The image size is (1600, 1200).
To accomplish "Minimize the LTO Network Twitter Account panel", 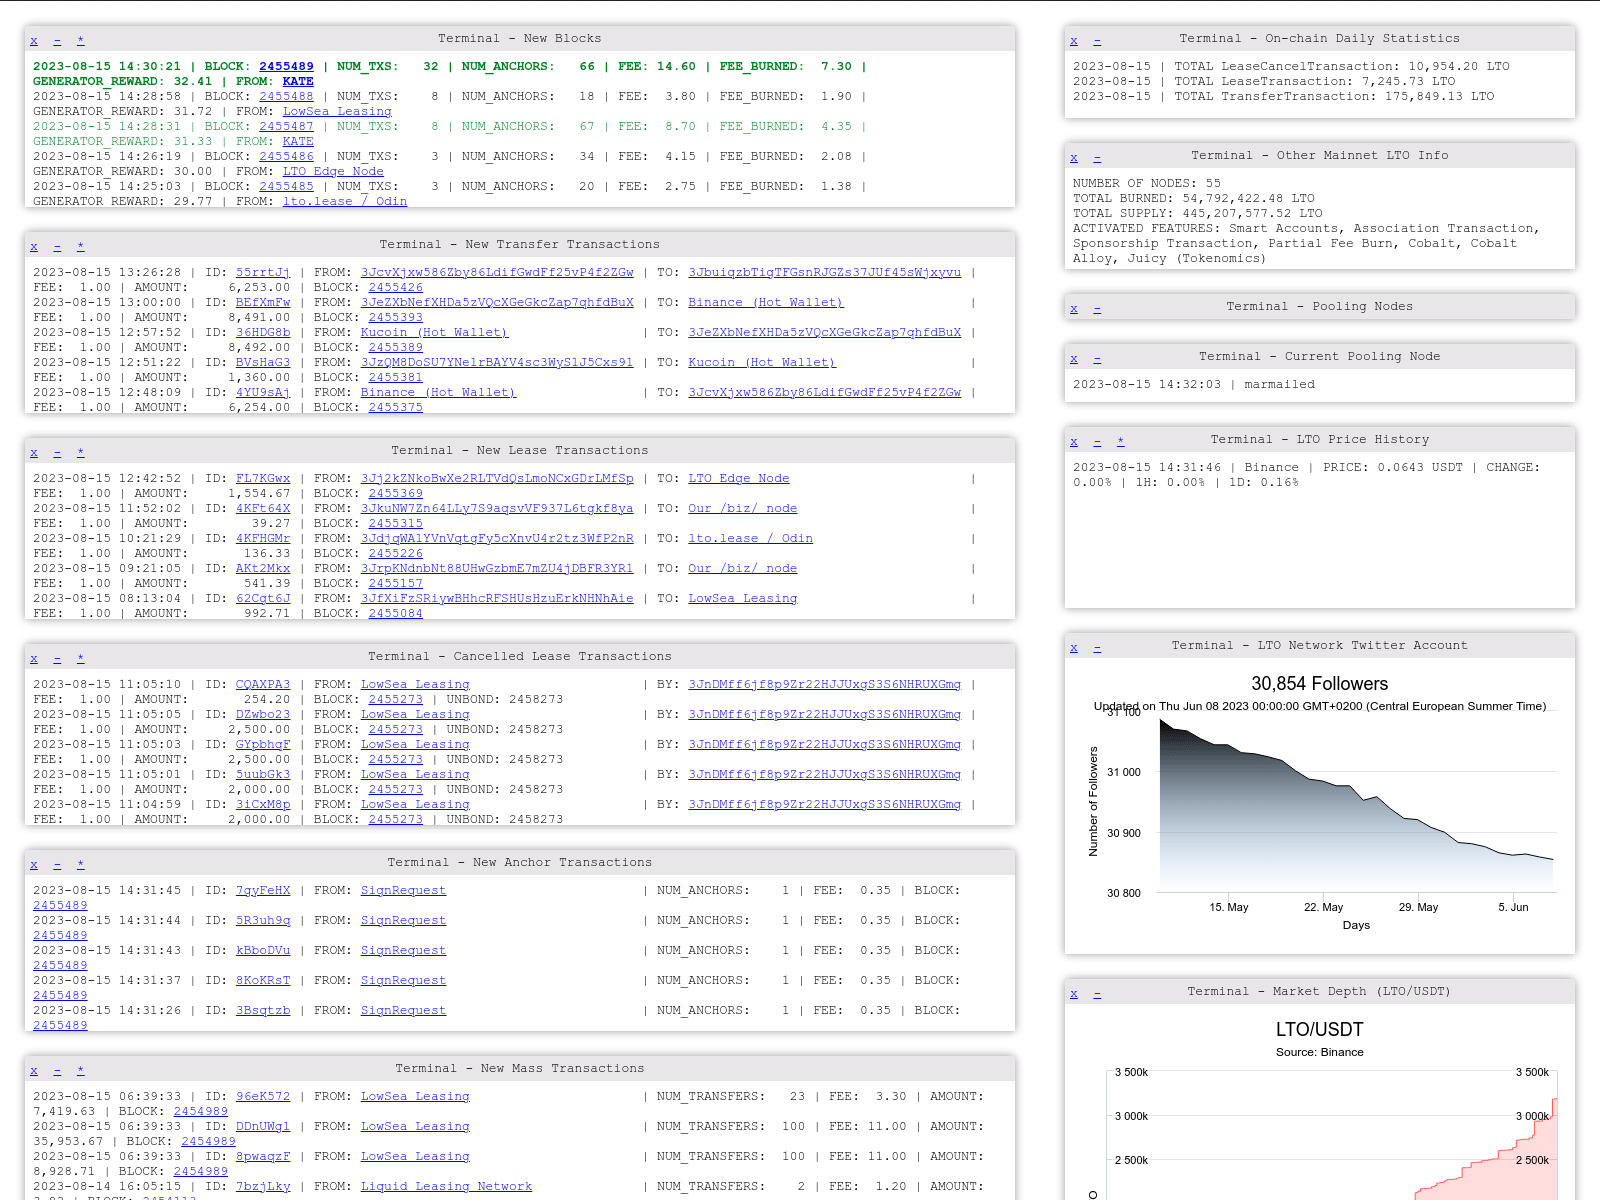I will point(1097,648).
